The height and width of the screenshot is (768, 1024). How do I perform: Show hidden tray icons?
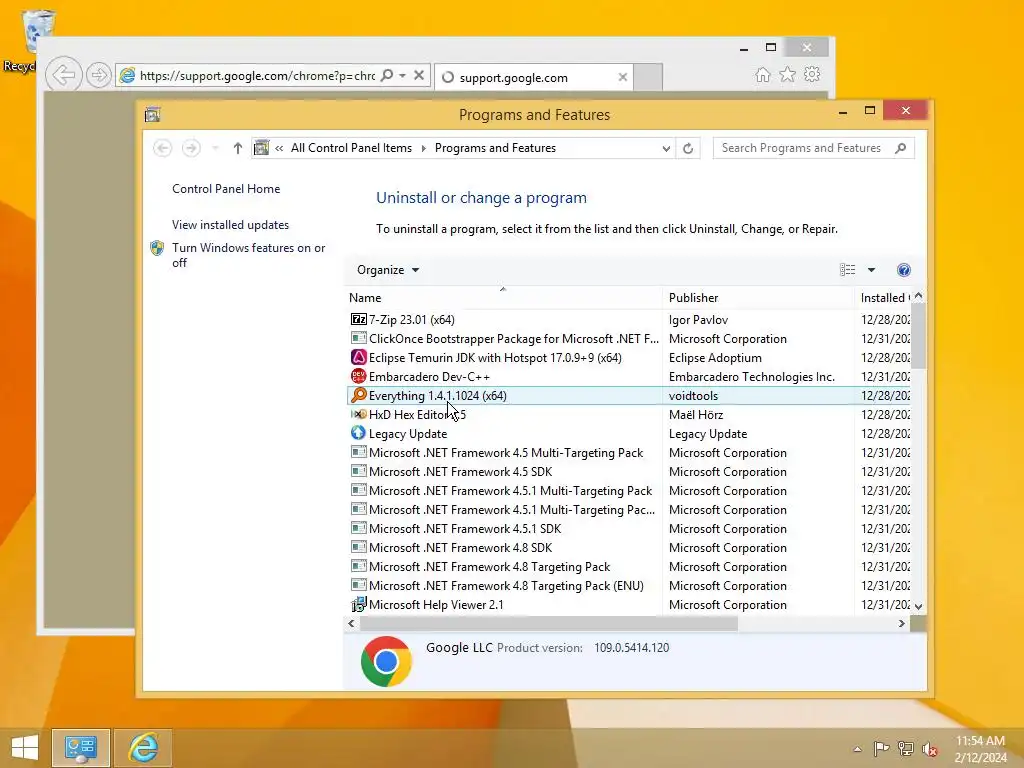(857, 749)
